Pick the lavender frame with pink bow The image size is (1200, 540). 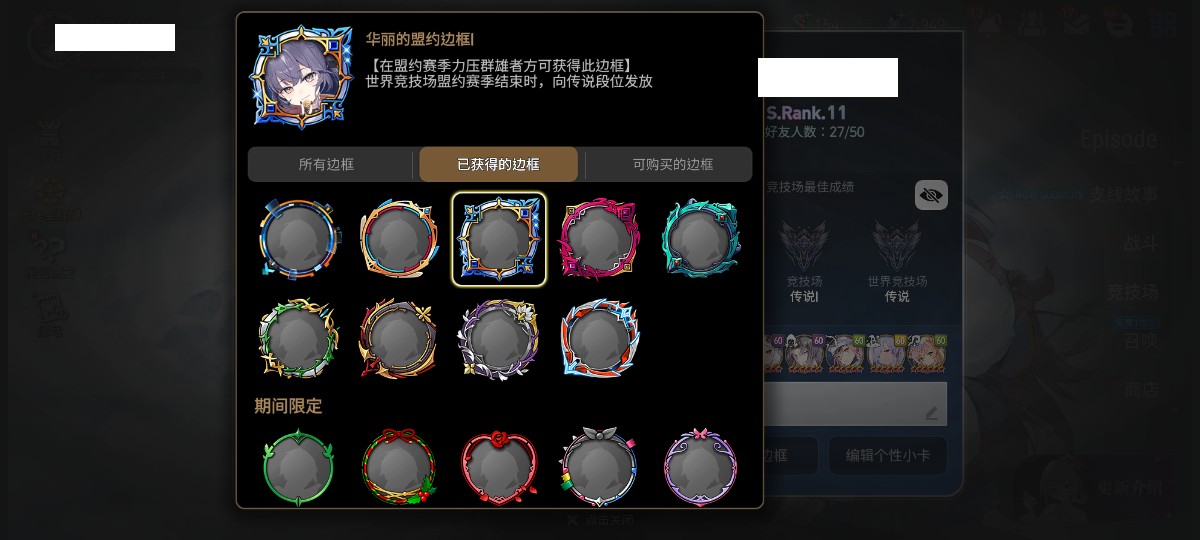701,467
